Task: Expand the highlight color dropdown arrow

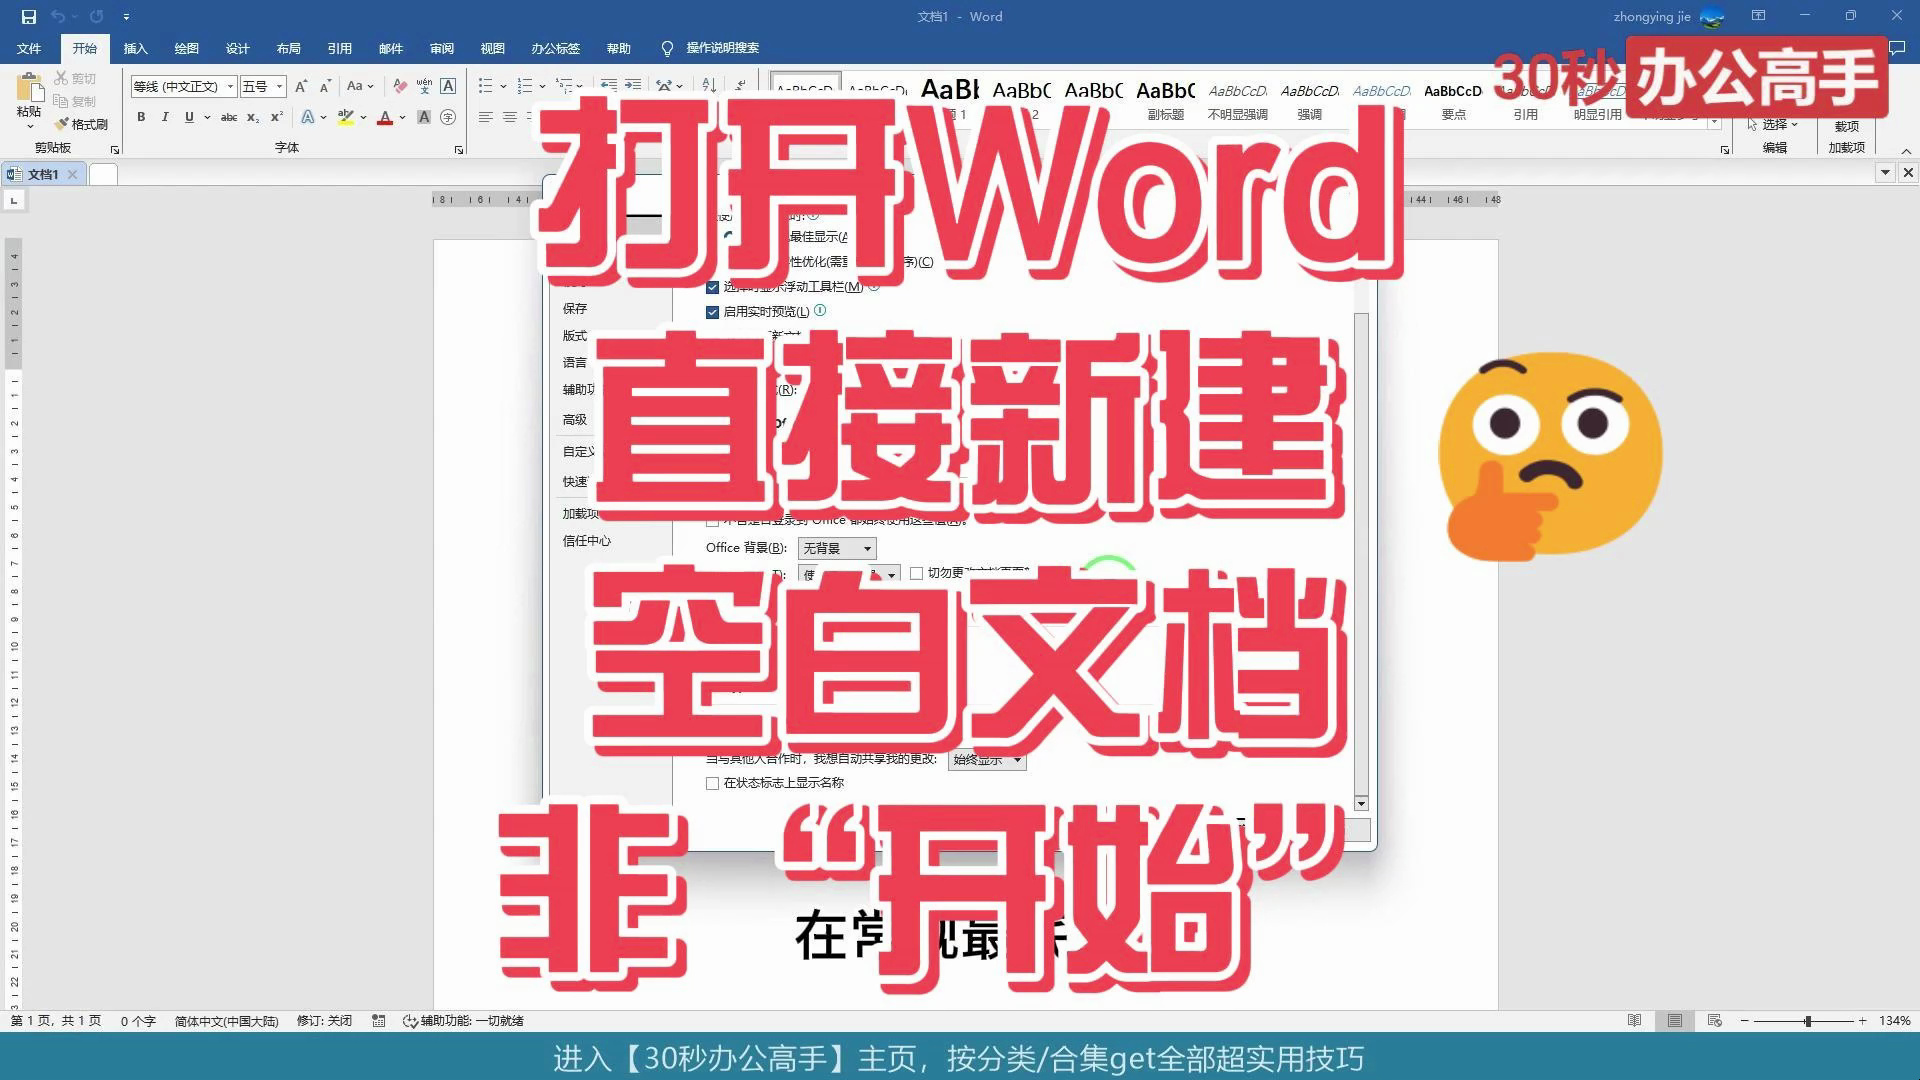Action: click(x=363, y=117)
